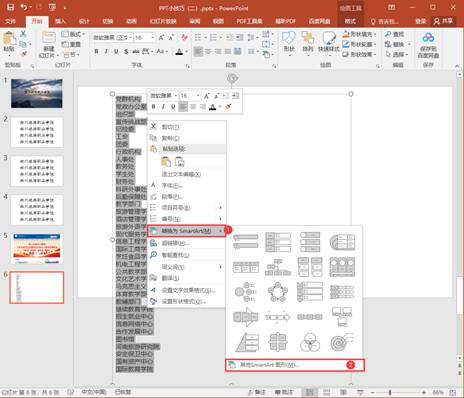This screenshot has width=464, height=398.
Task: Choose the pyramid list SmartArt layout
Action: [x=246, y=342]
